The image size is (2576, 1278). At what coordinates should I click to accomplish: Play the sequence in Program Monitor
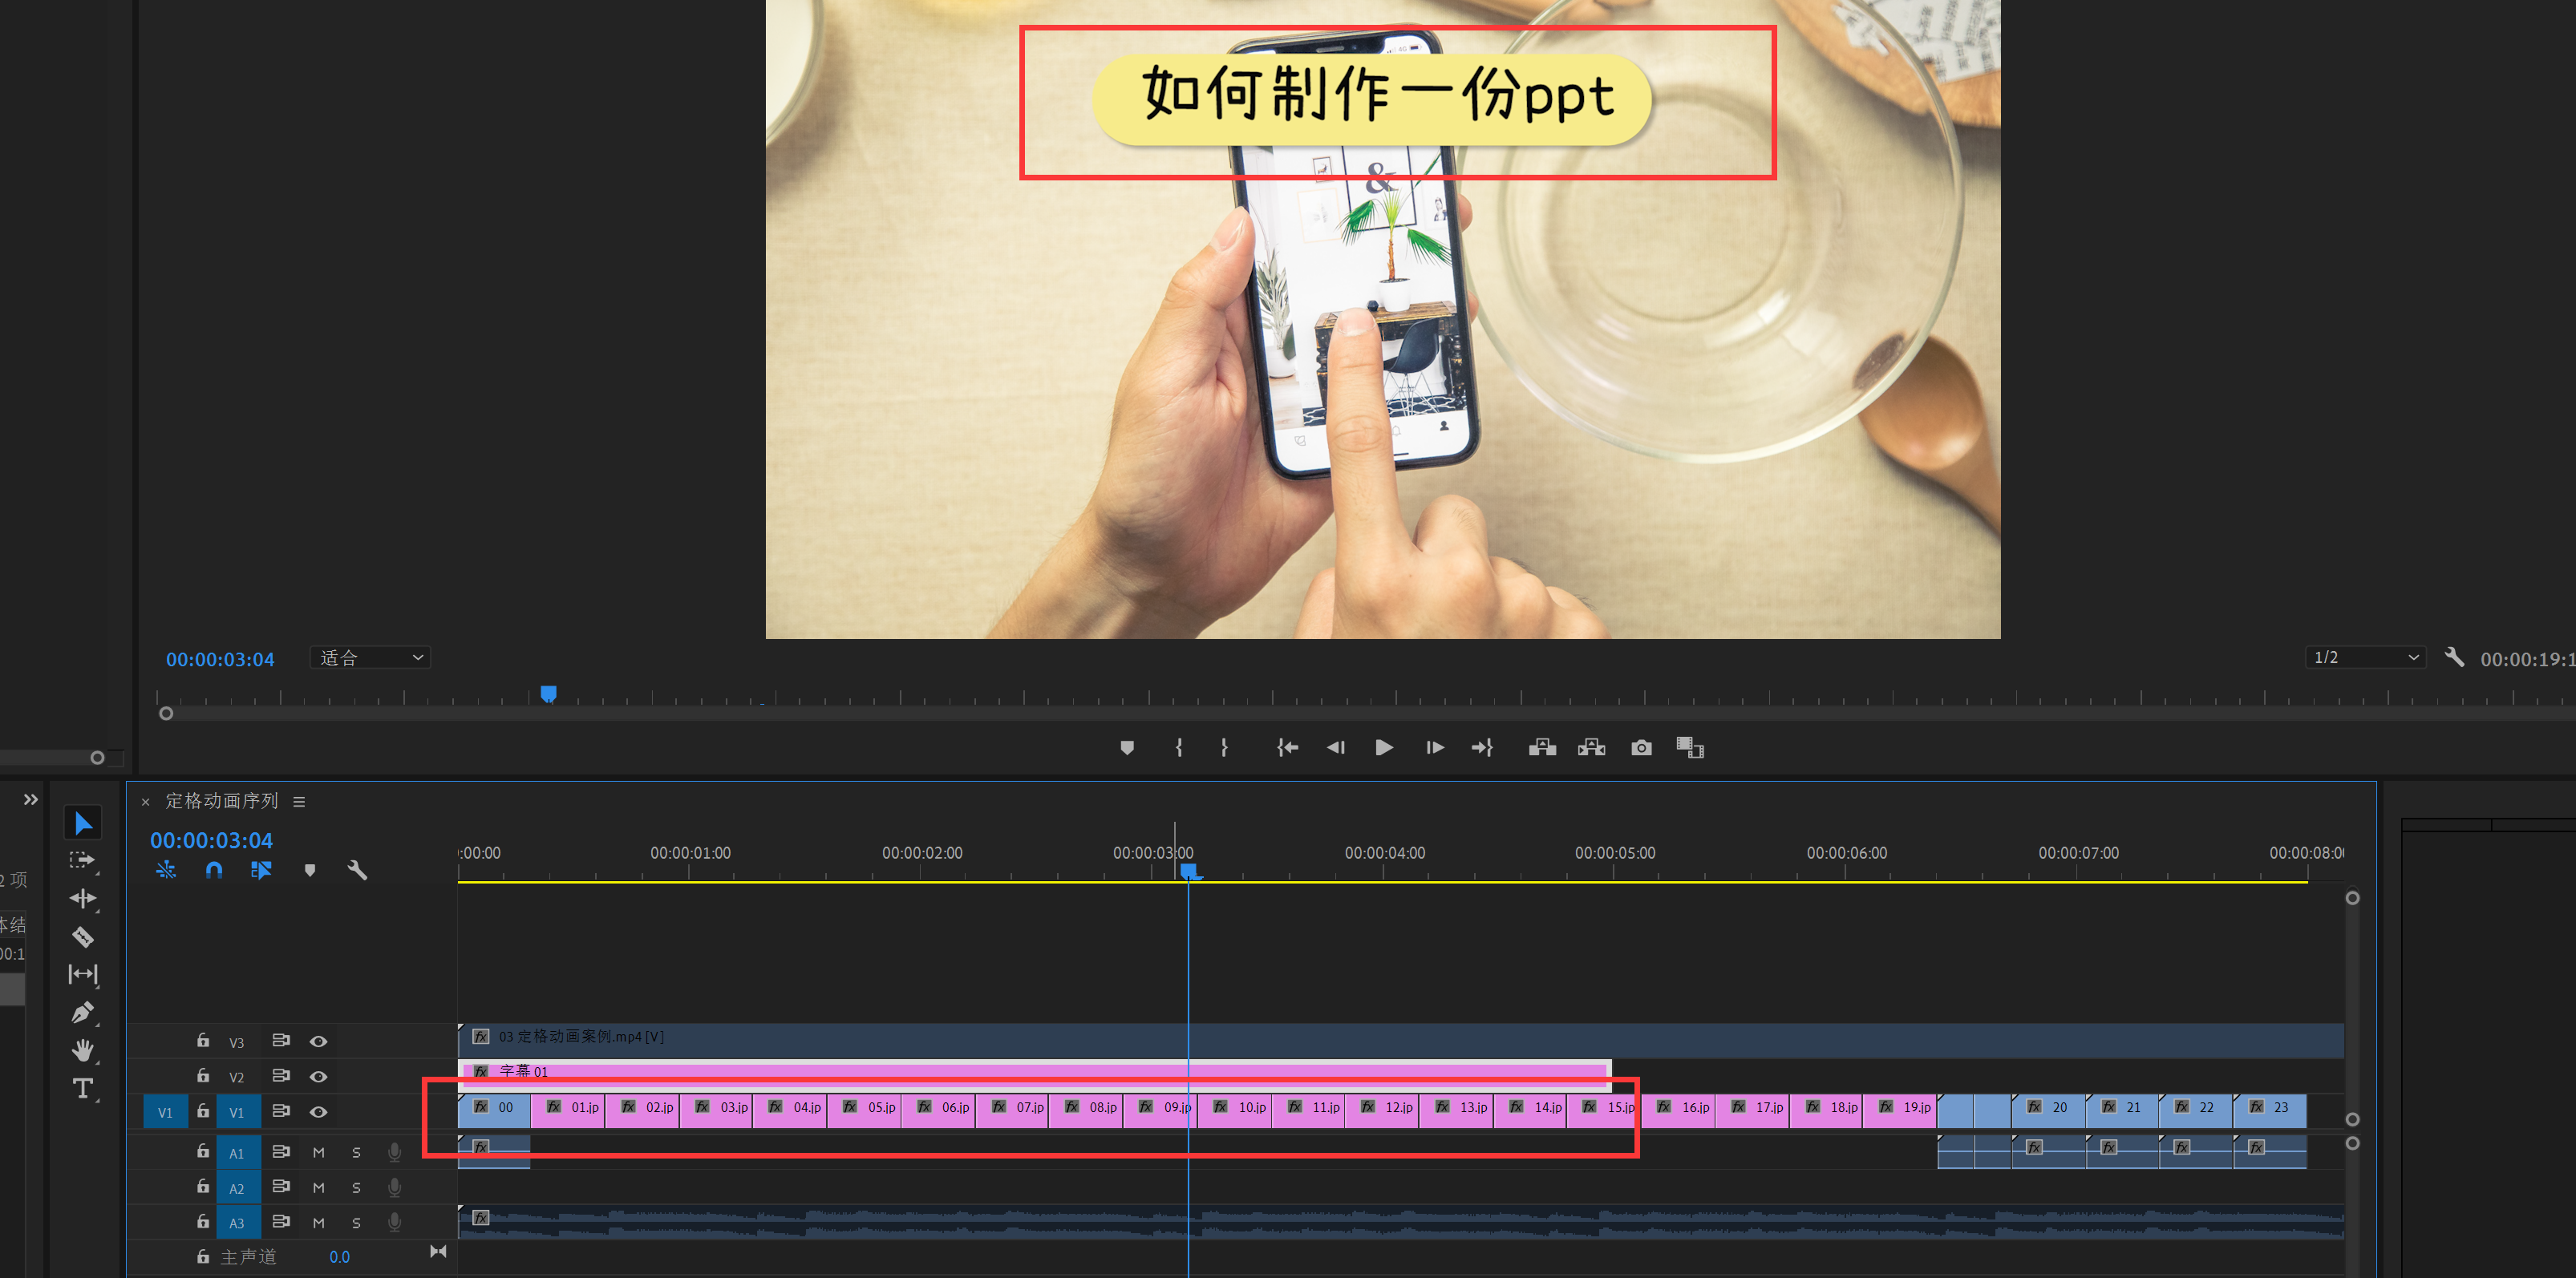point(1384,747)
